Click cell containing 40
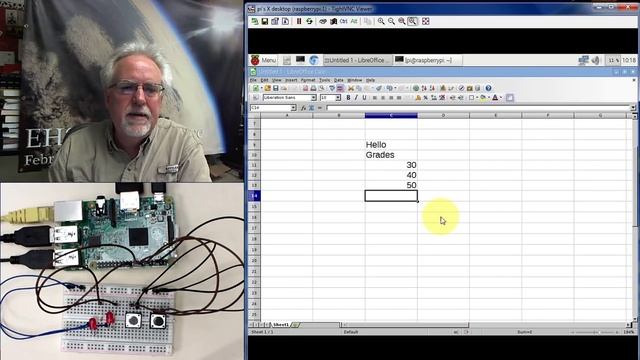The height and width of the screenshot is (360, 640). tap(391, 175)
